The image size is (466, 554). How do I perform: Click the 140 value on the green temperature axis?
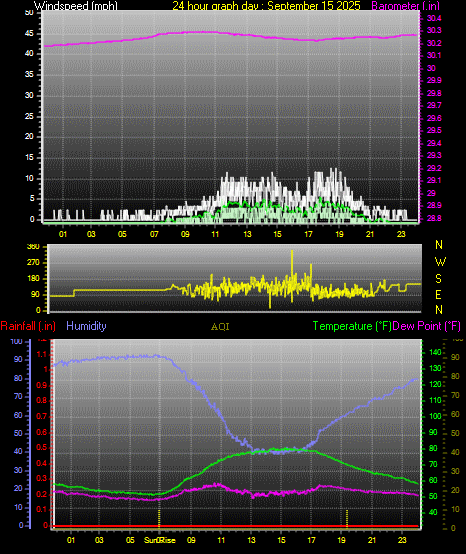click(x=435, y=352)
